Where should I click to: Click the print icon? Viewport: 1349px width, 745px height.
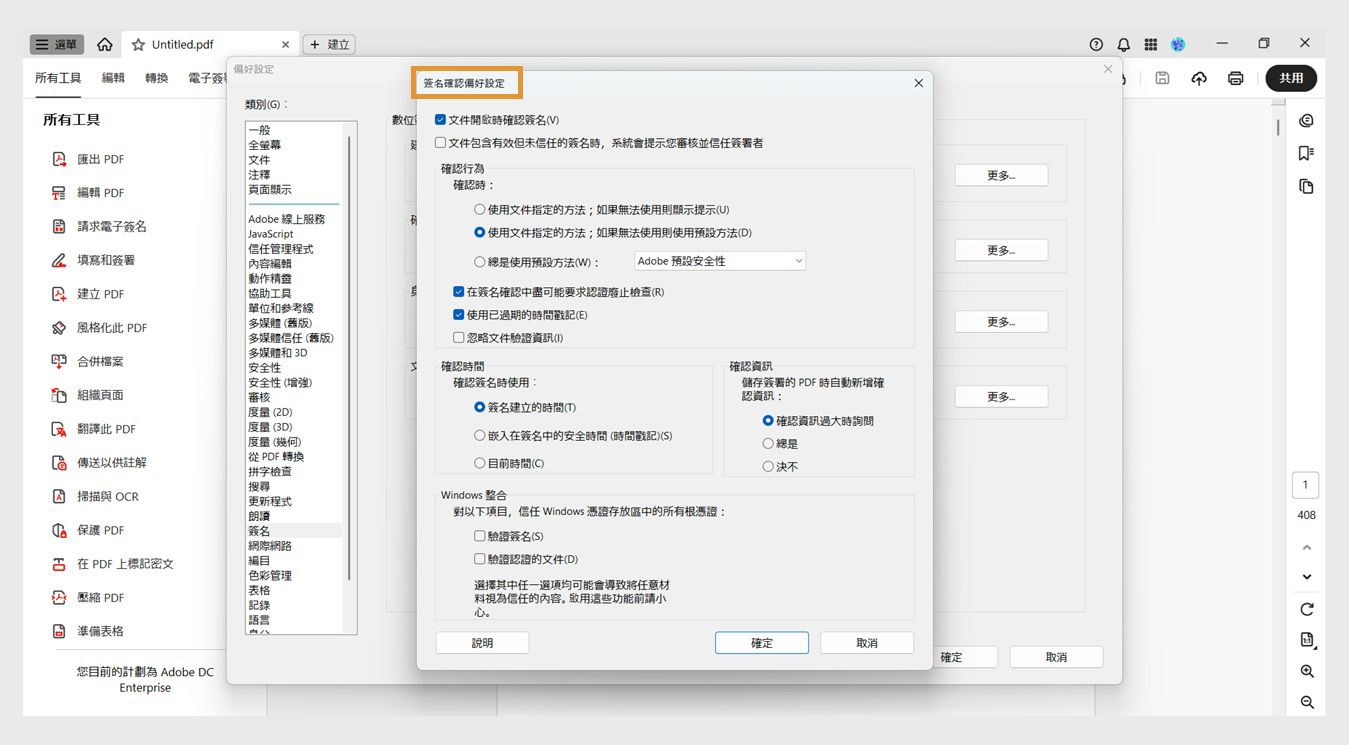(x=1235, y=77)
